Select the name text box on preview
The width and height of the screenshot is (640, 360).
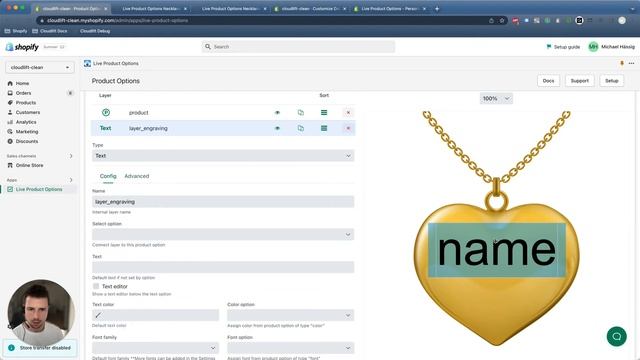pyautogui.click(x=497, y=250)
